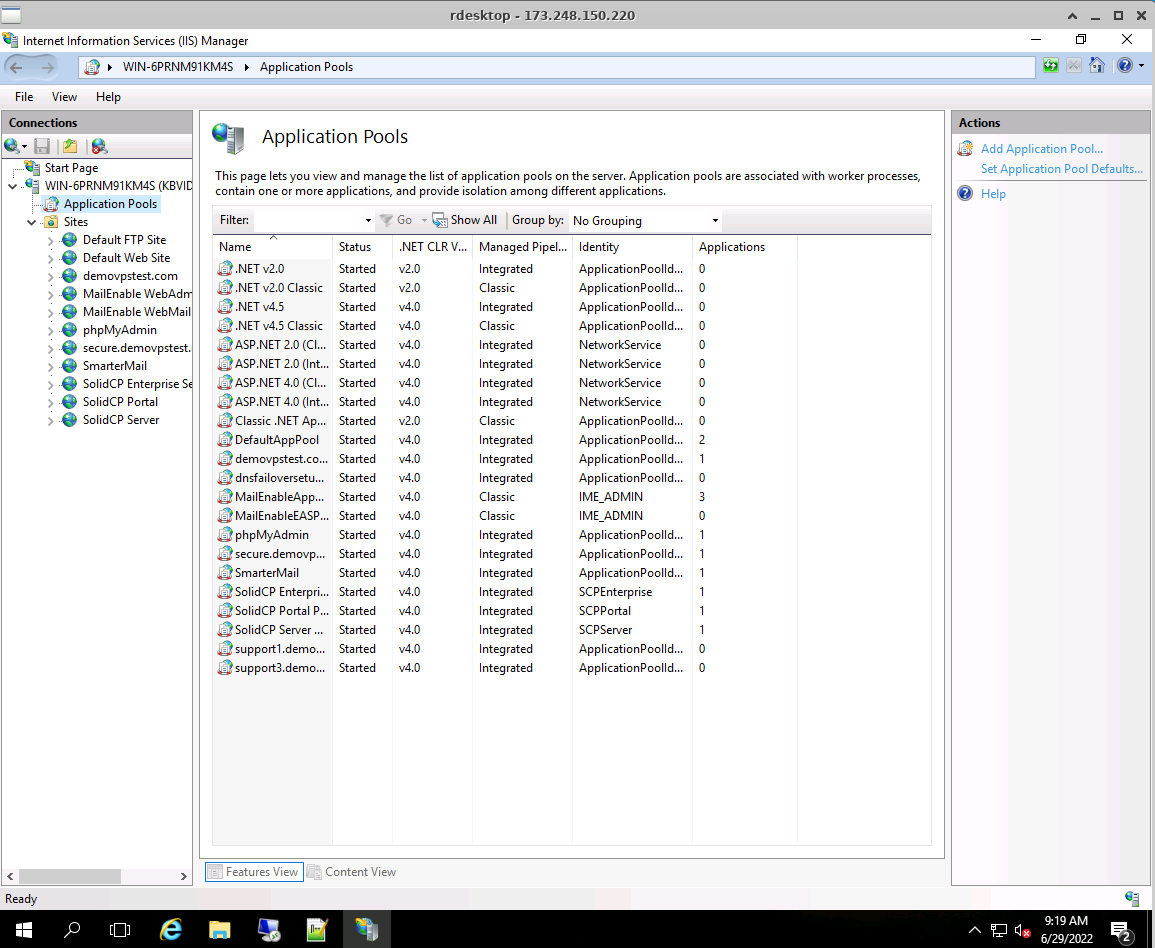The image size is (1155, 948).
Task: Expand the SolidCP Portal site node
Action: pyautogui.click(x=50, y=402)
